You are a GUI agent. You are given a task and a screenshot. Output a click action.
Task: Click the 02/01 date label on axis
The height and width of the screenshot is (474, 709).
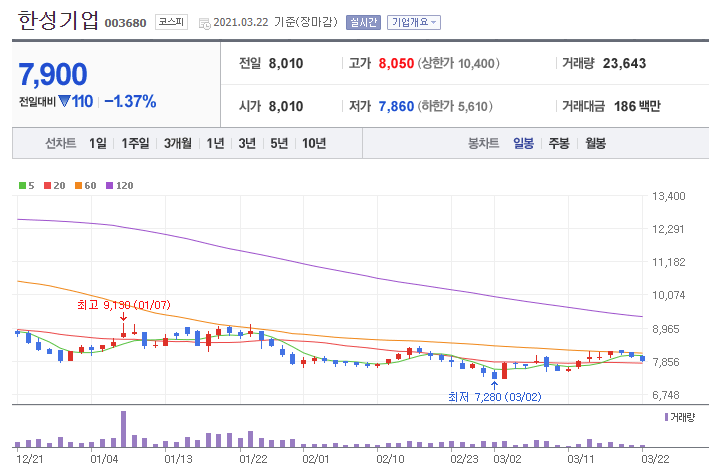coord(316,459)
